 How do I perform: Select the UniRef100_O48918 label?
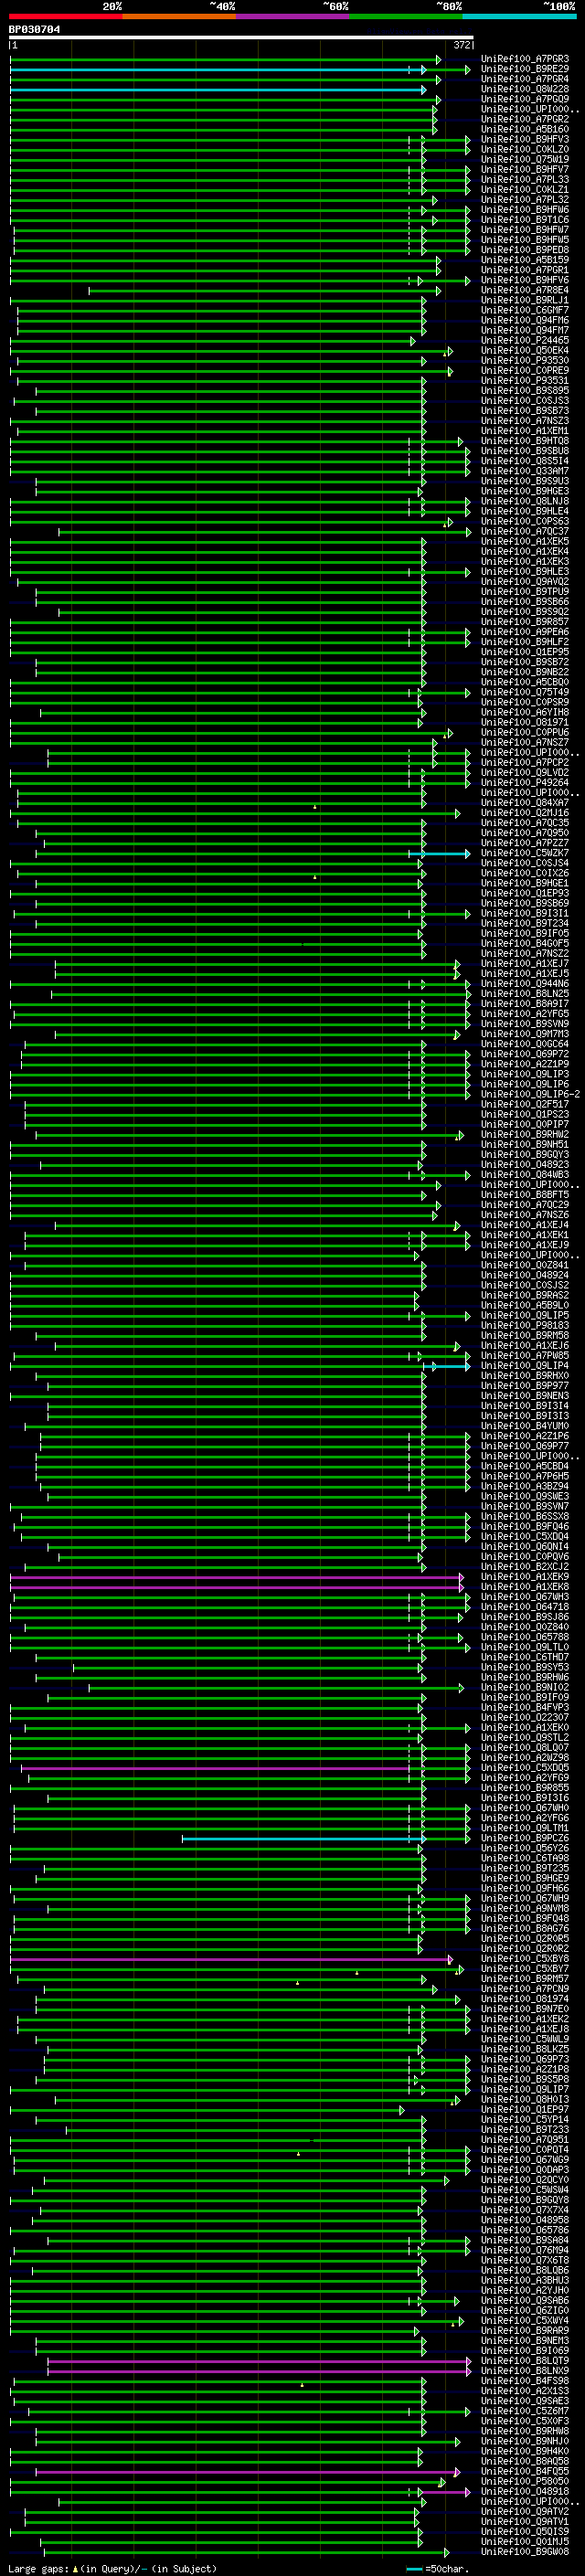(x=525, y=2492)
